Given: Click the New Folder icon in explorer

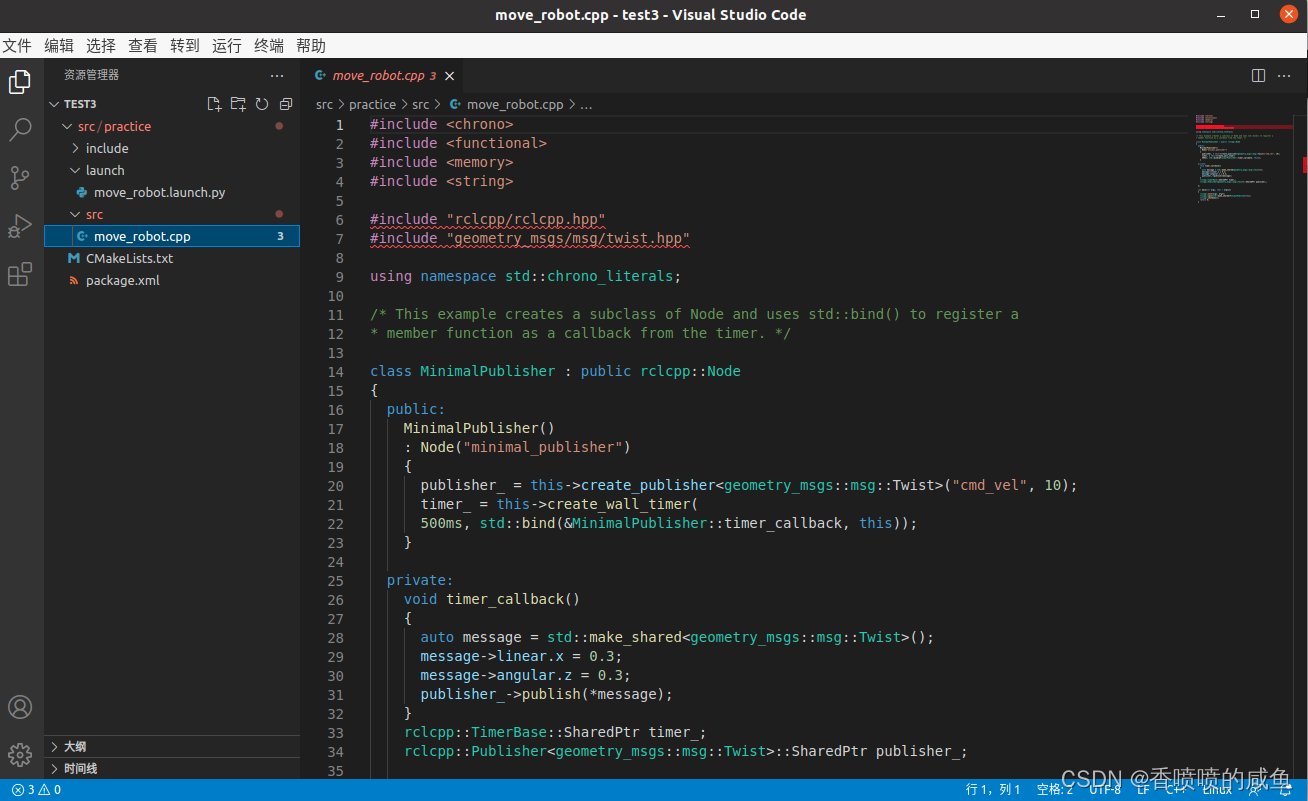Looking at the screenshot, I should coord(238,104).
